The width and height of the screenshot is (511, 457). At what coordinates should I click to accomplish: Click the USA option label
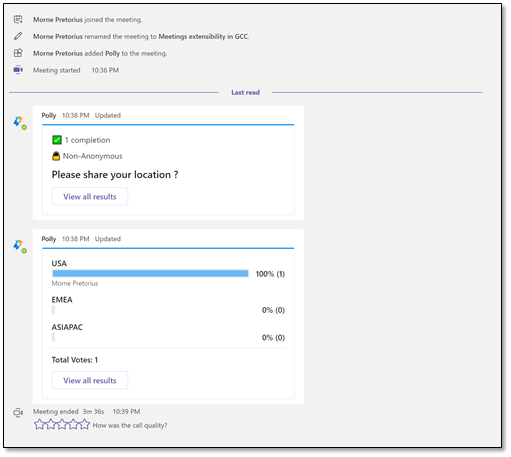pyautogui.click(x=59, y=263)
